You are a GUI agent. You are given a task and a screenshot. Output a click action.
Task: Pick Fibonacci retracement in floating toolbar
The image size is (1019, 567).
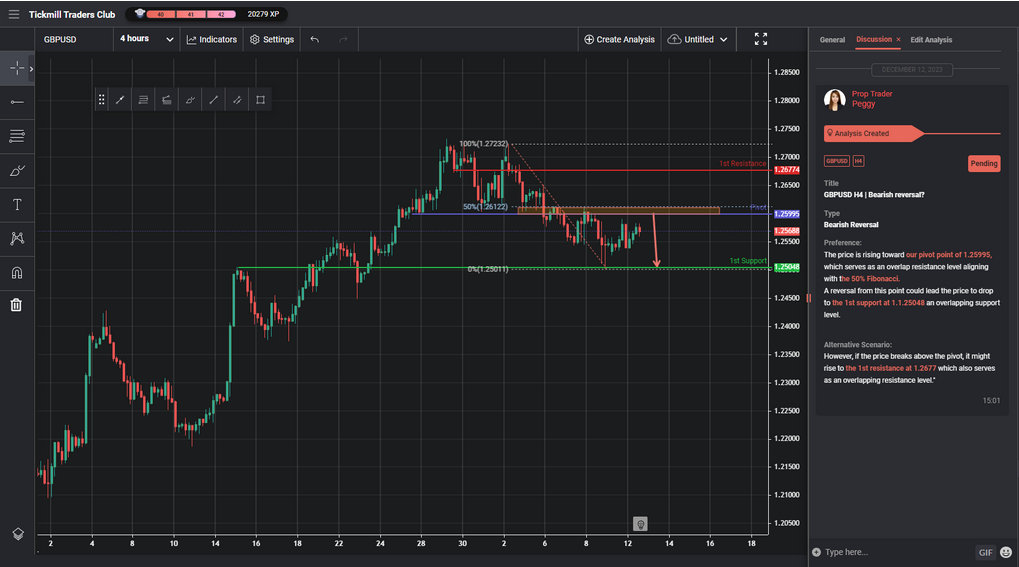coord(144,99)
